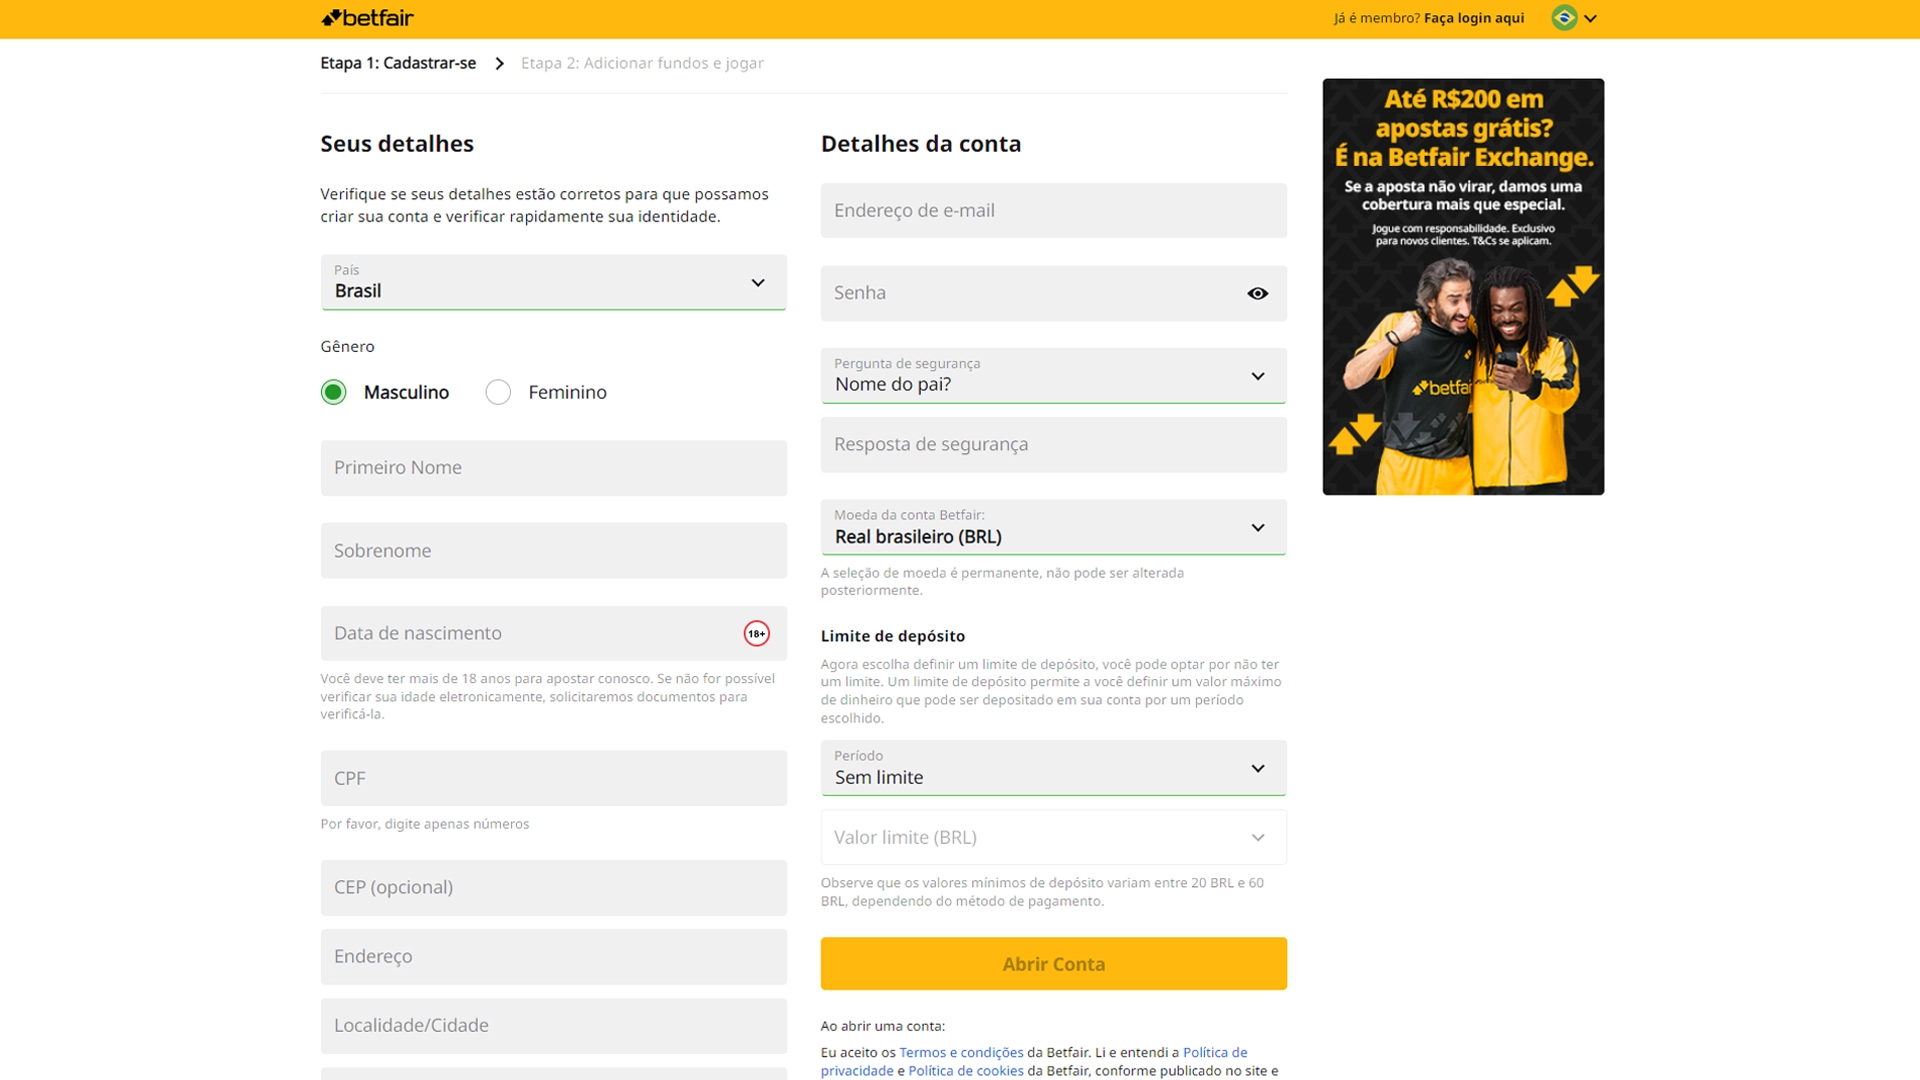The image size is (1920, 1080).
Task: Click the Abrir Conta button
Action: click(1053, 964)
